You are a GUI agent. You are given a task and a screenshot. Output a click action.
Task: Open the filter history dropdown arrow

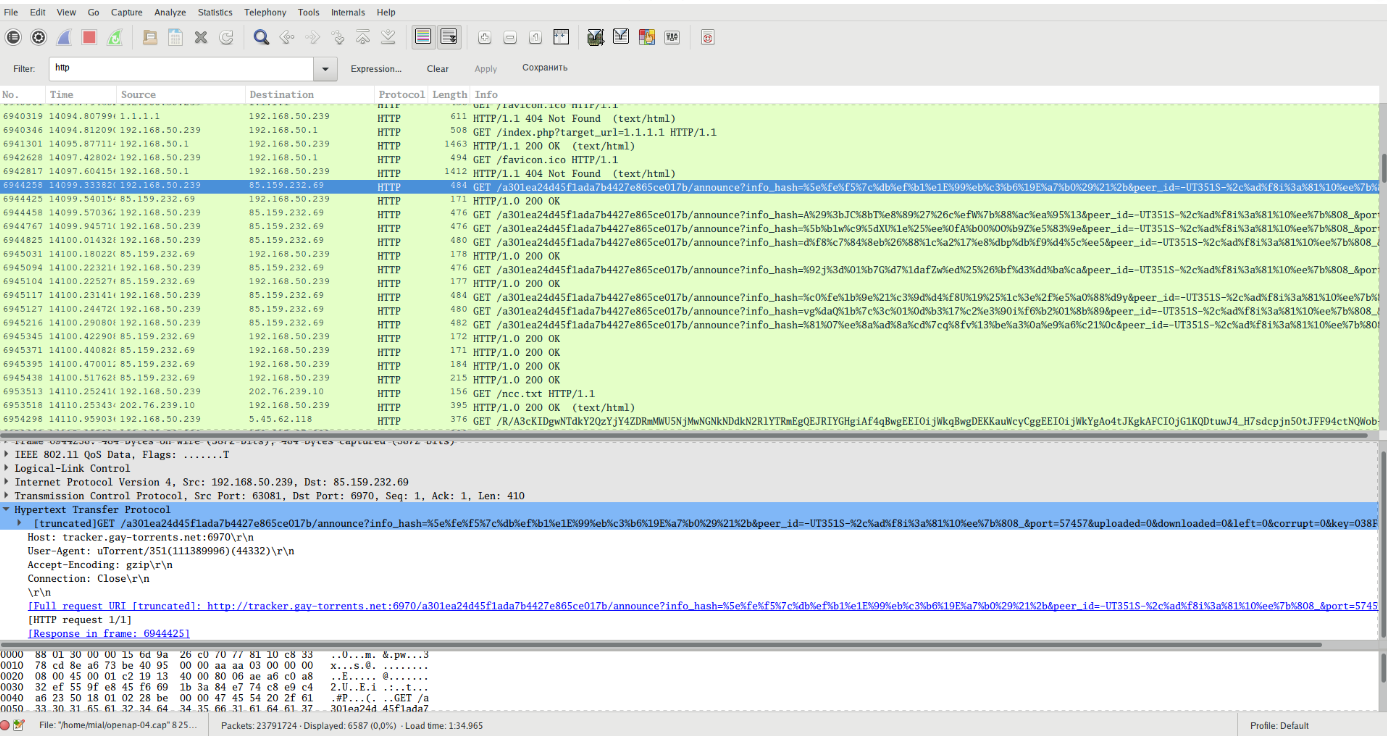click(x=325, y=69)
